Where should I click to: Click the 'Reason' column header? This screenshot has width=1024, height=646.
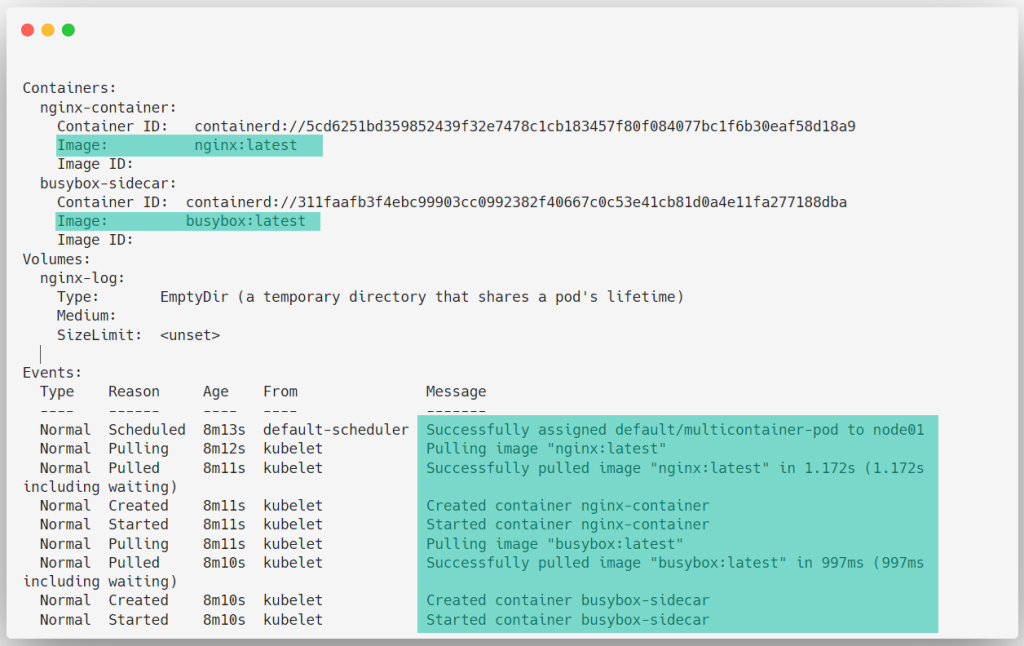pos(134,391)
